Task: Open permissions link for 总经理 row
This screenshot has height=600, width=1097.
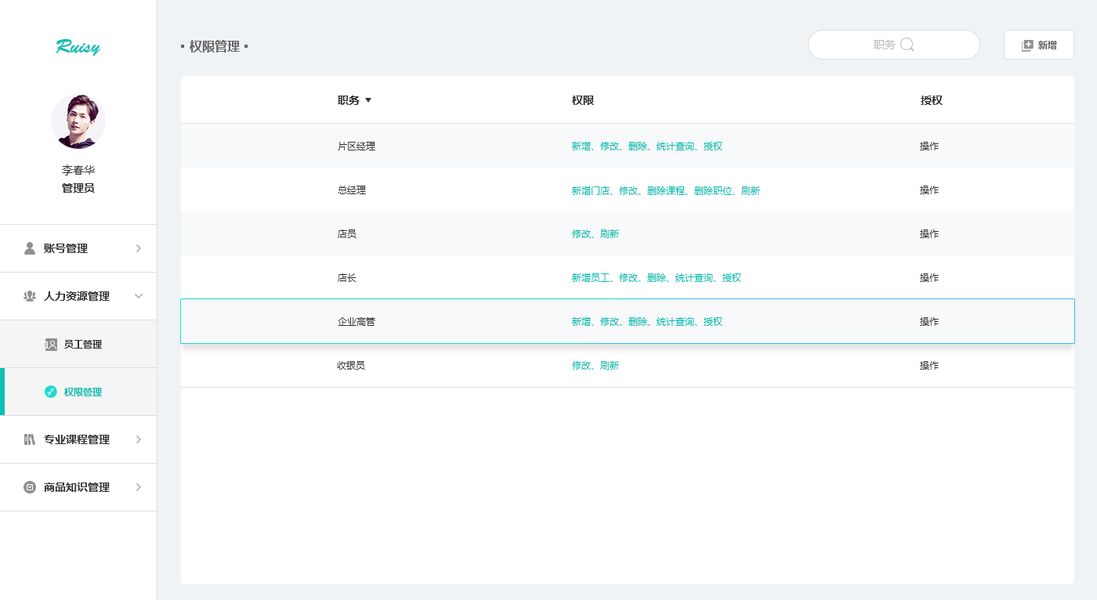Action: coord(665,190)
